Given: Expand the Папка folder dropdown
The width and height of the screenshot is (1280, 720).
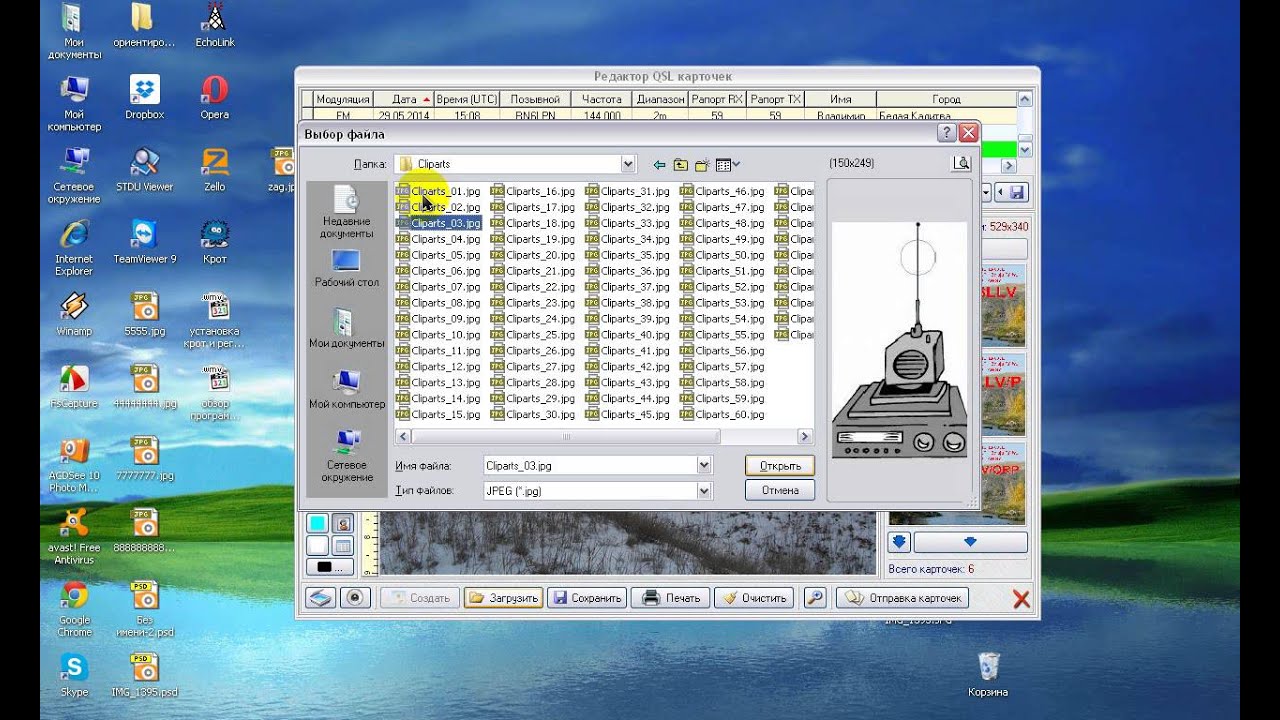Looking at the screenshot, I should [x=627, y=164].
